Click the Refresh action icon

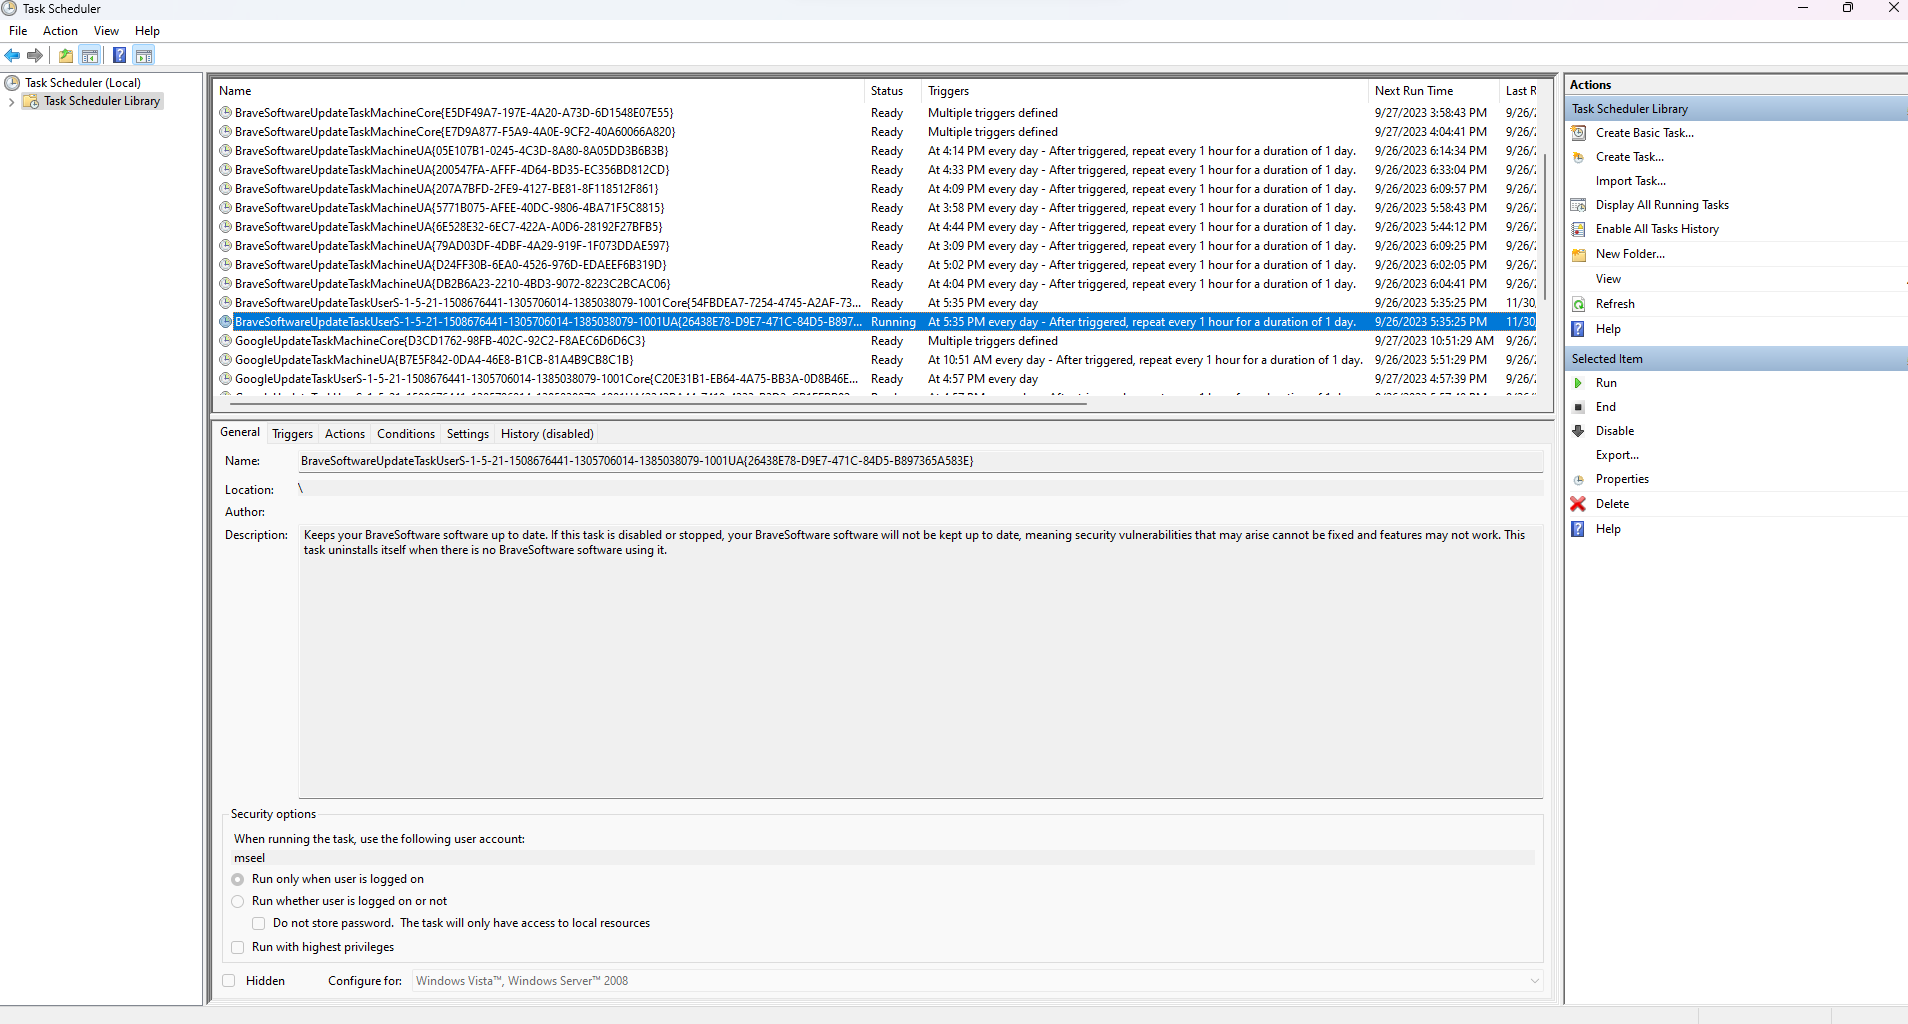[1578, 304]
